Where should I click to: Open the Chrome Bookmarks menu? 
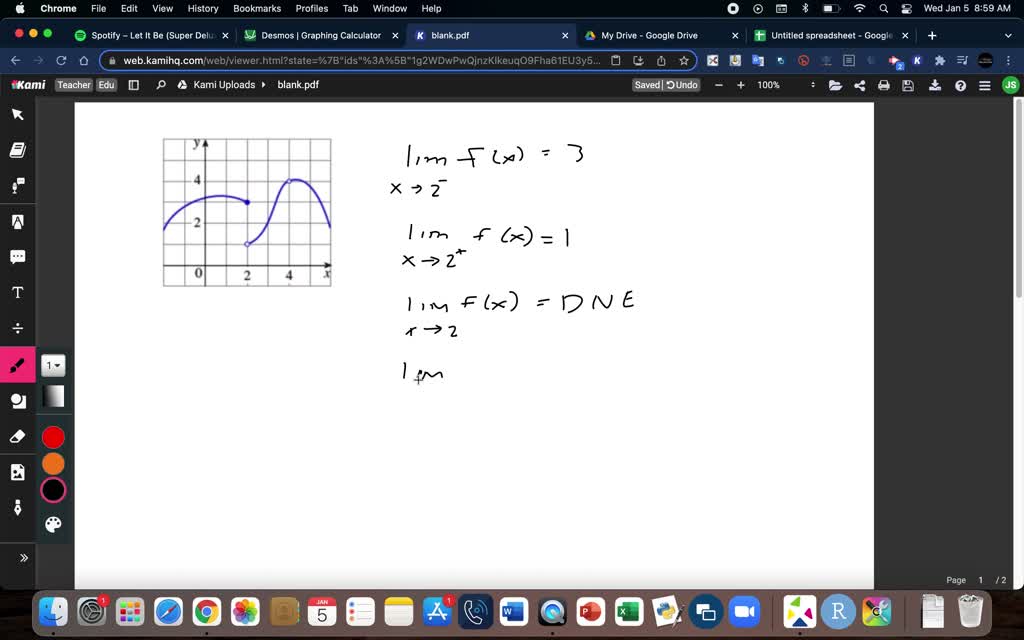coord(257,8)
